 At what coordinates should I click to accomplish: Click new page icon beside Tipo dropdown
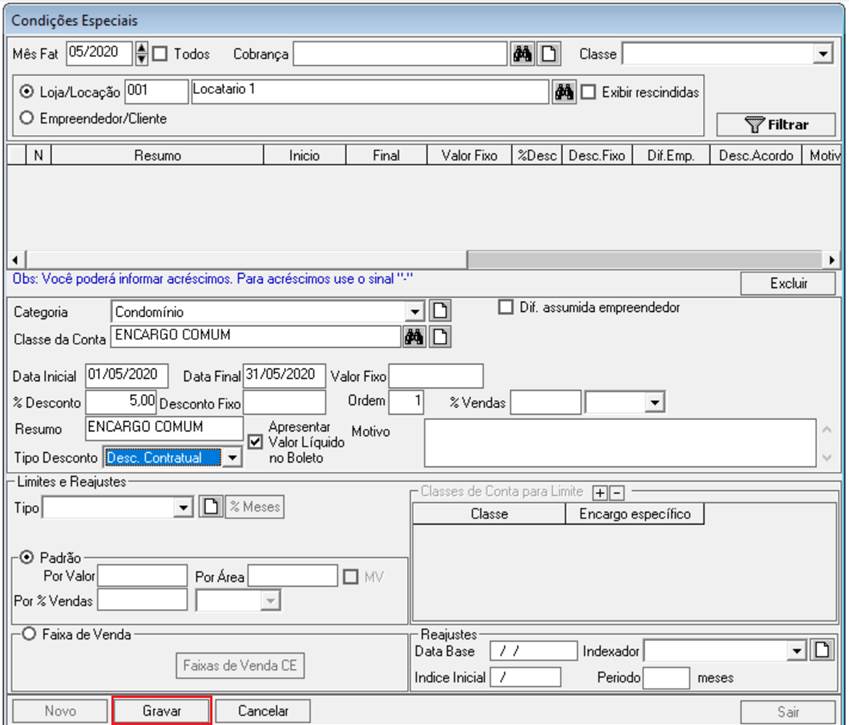pyautogui.click(x=211, y=507)
